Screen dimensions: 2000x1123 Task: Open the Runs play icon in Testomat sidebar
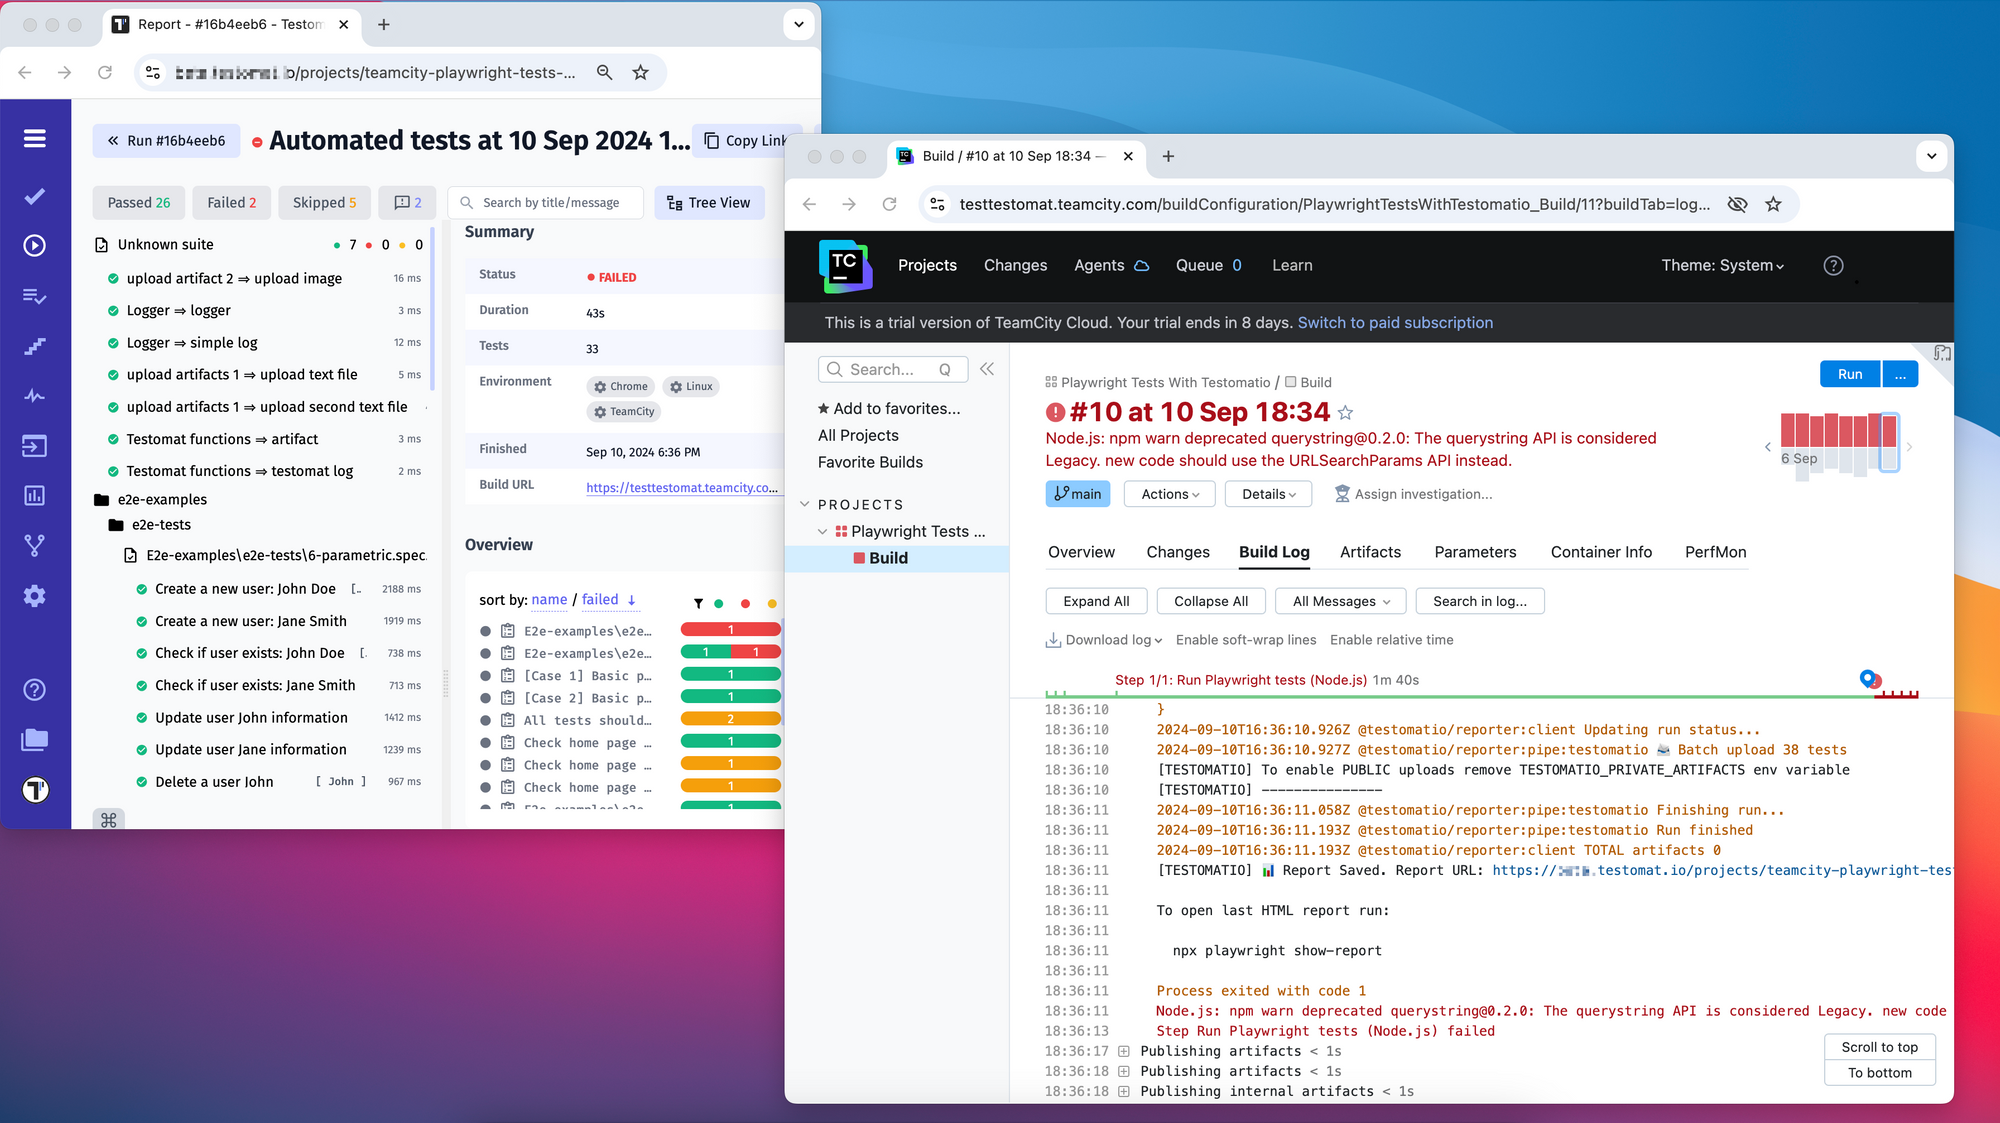35,245
